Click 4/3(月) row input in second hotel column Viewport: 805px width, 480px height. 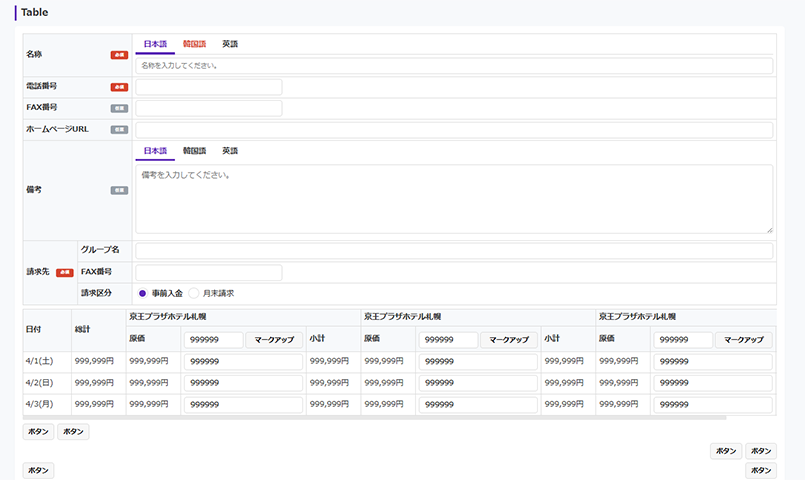(478, 404)
